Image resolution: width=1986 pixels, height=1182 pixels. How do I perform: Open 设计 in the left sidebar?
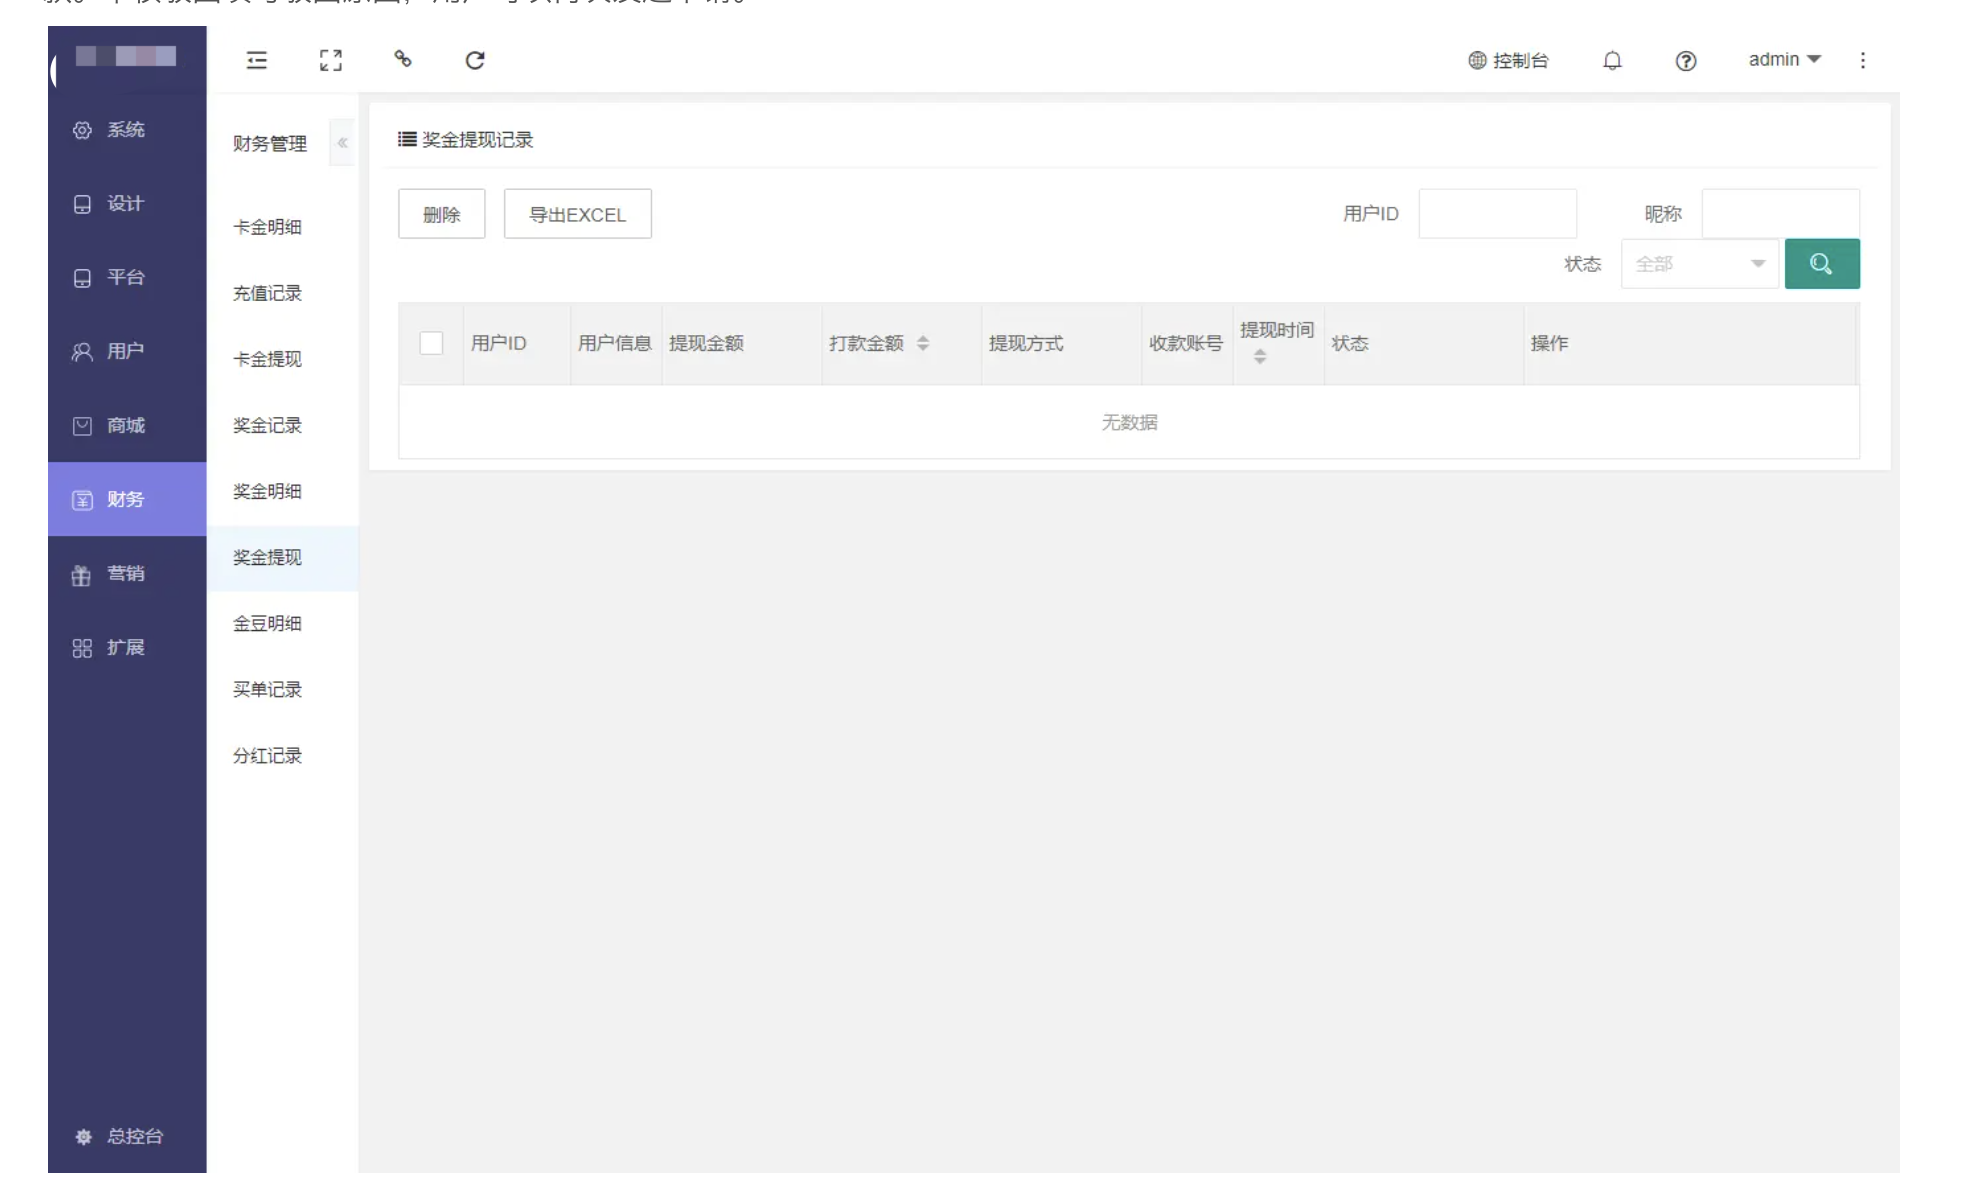(x=127, y=204)
